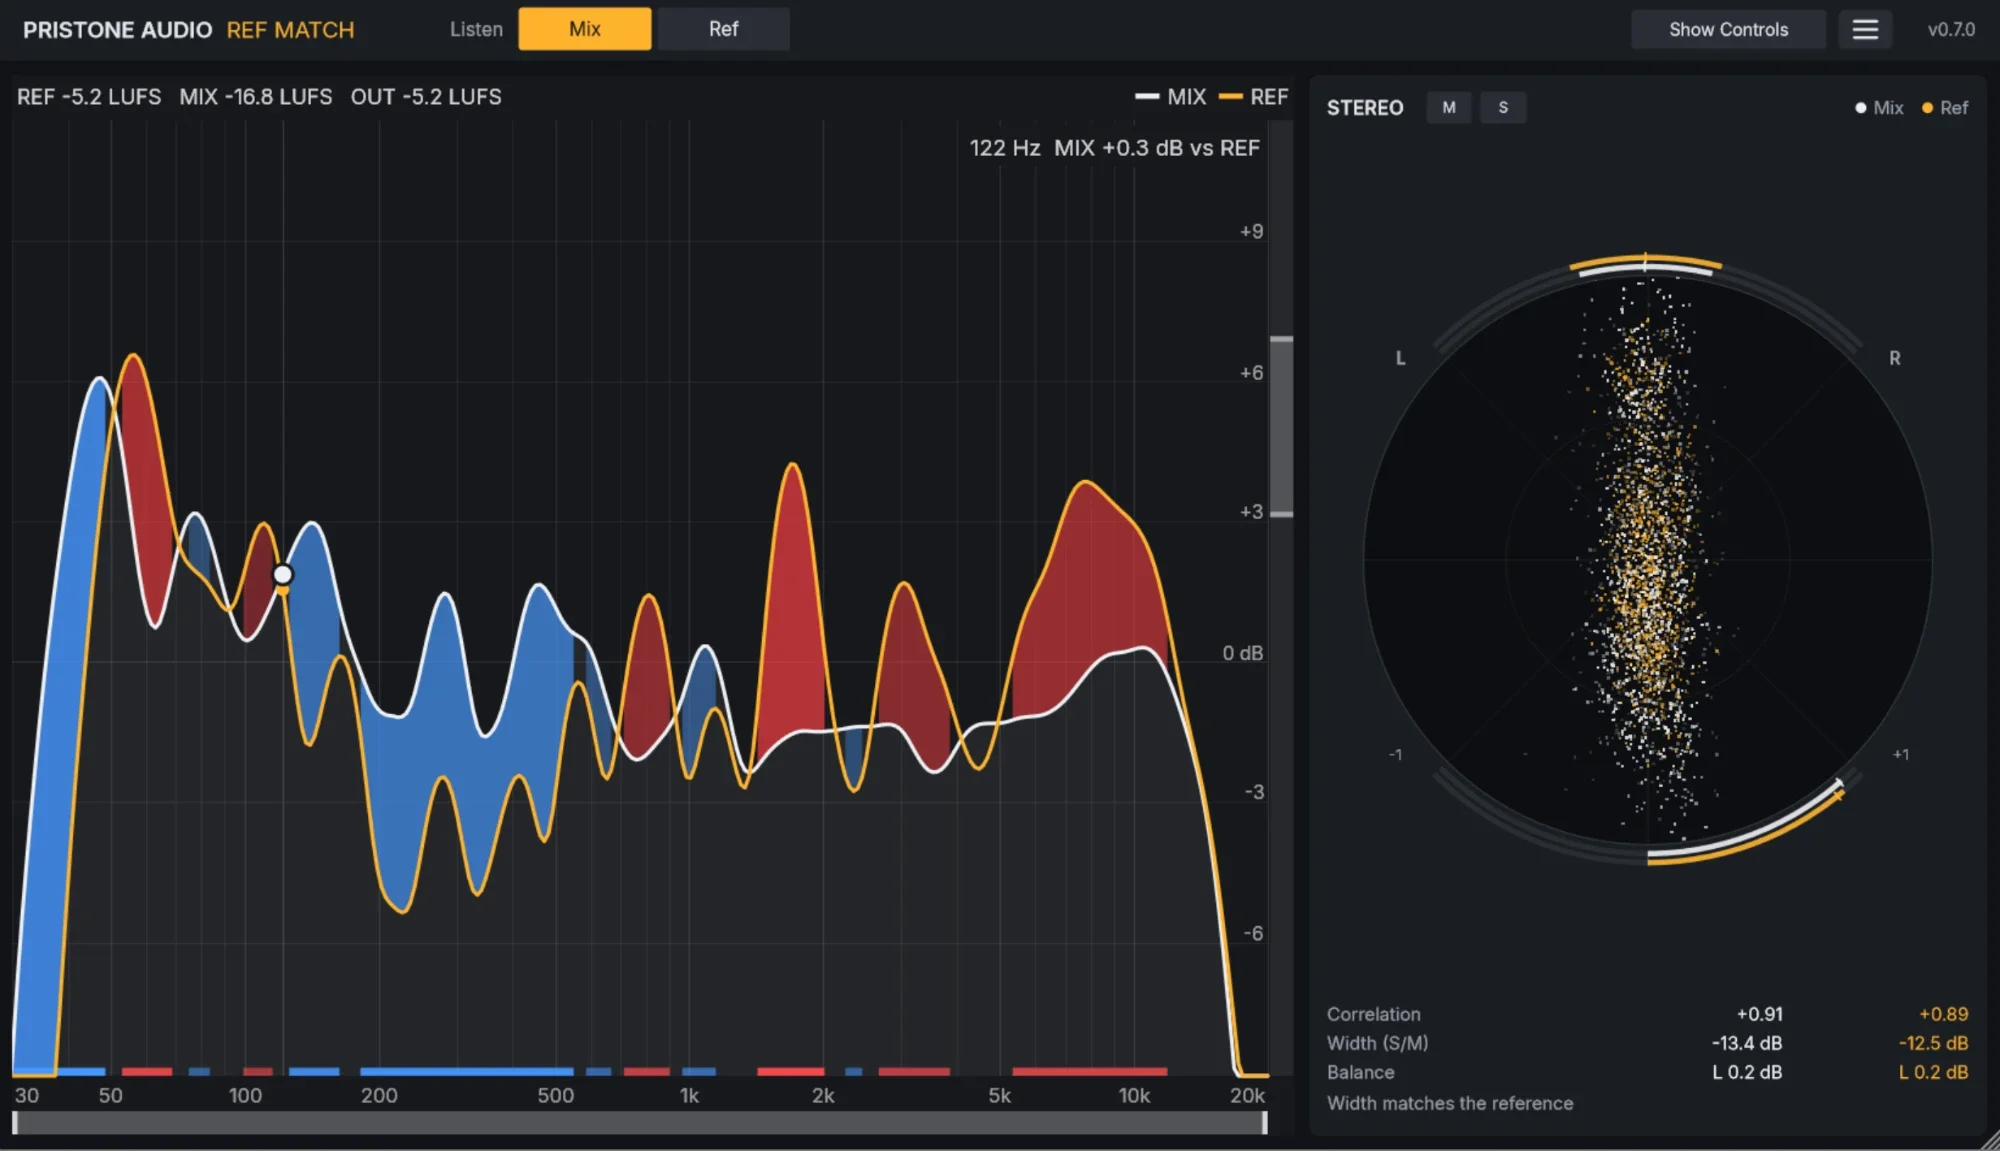Click the OUT -5.2 LUFS readout

click(x=426, y=97)
